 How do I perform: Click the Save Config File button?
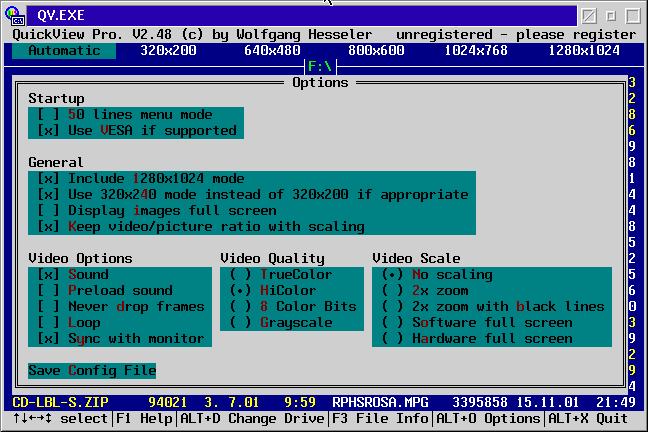[x=92, y=370]
